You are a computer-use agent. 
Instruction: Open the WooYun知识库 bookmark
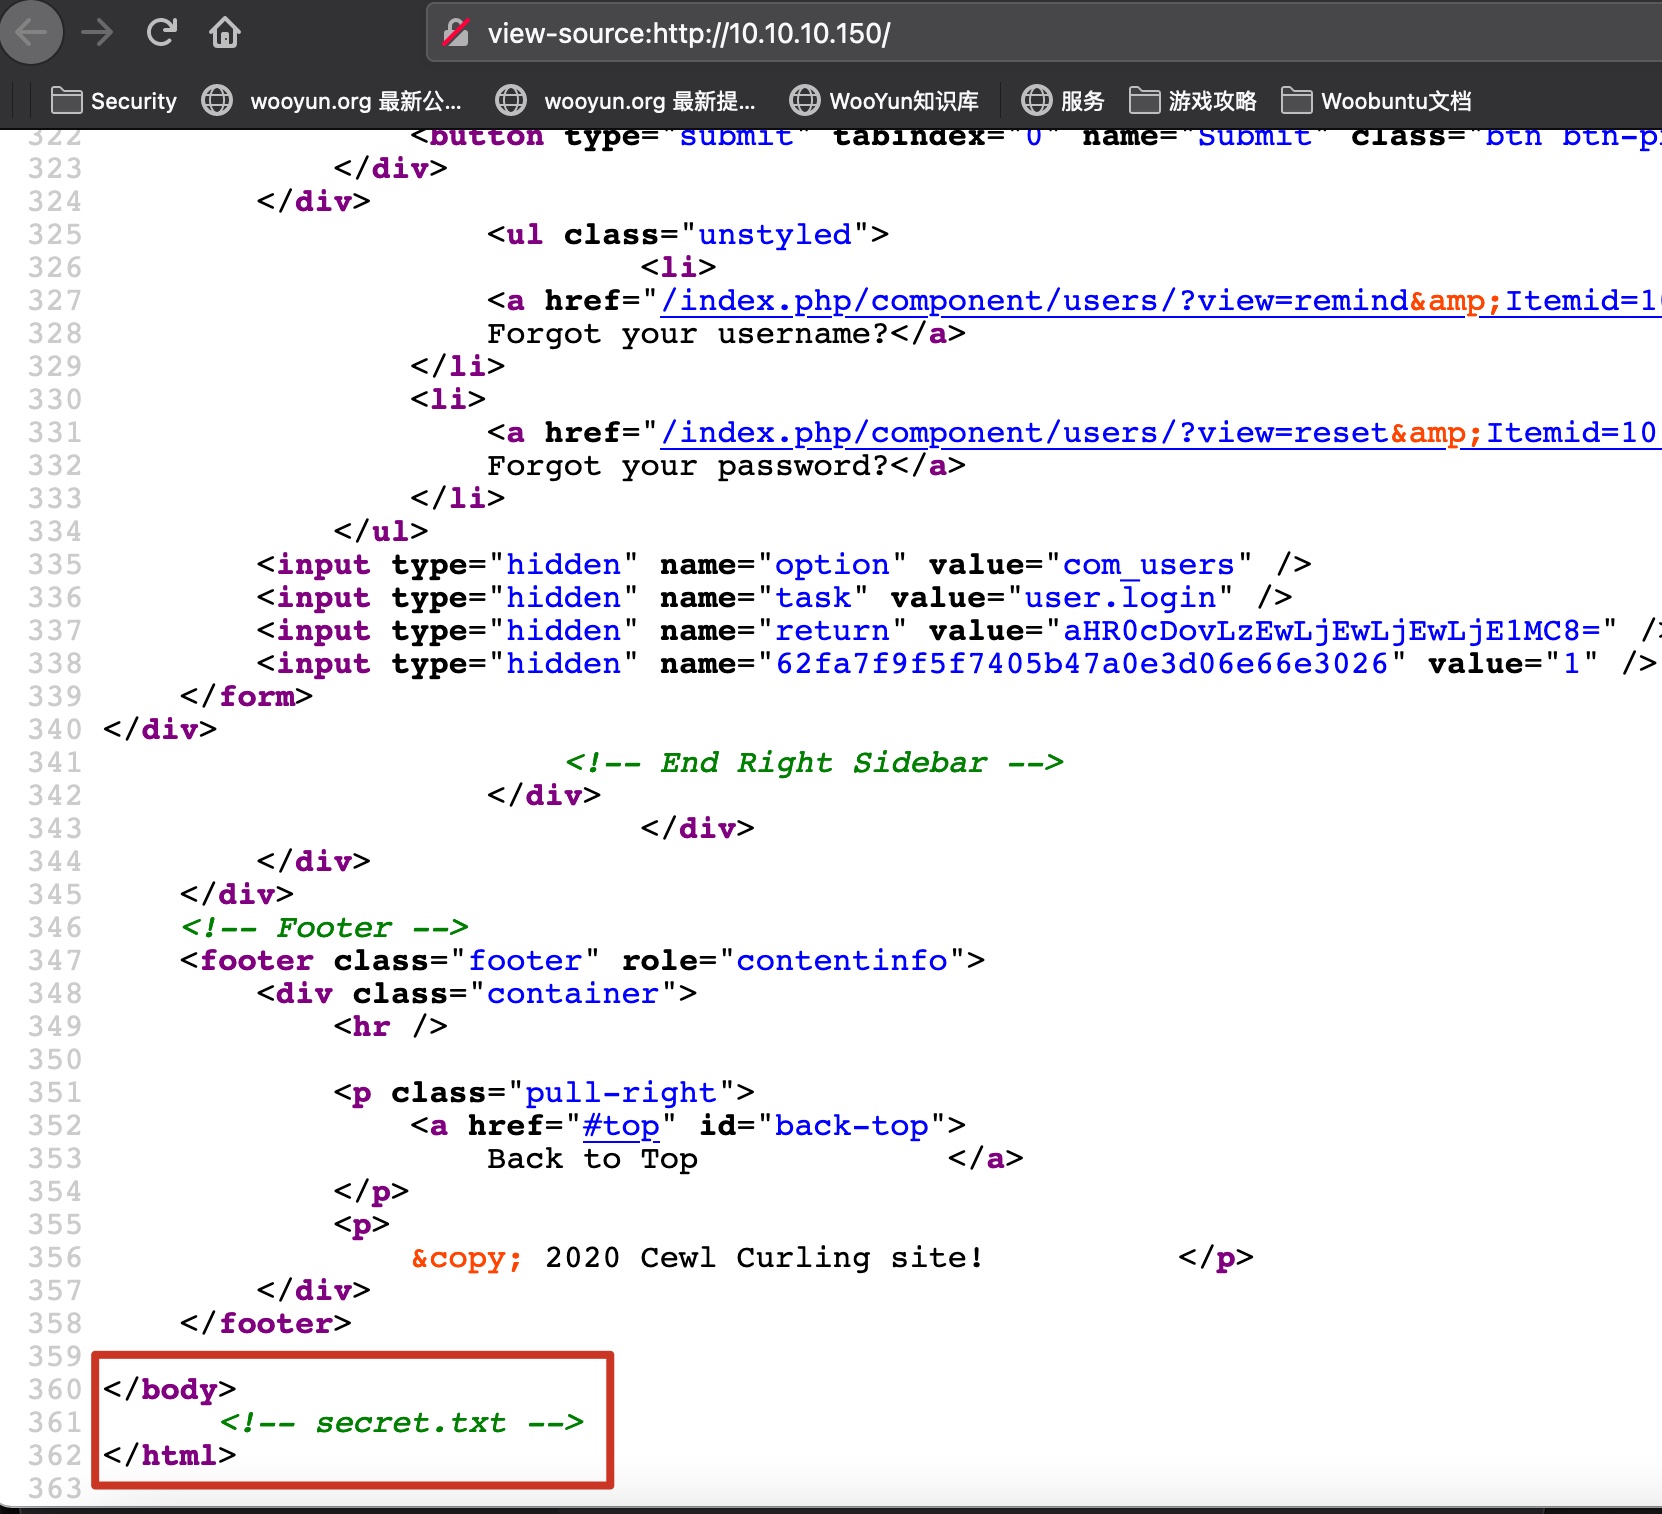click(884, 101)
